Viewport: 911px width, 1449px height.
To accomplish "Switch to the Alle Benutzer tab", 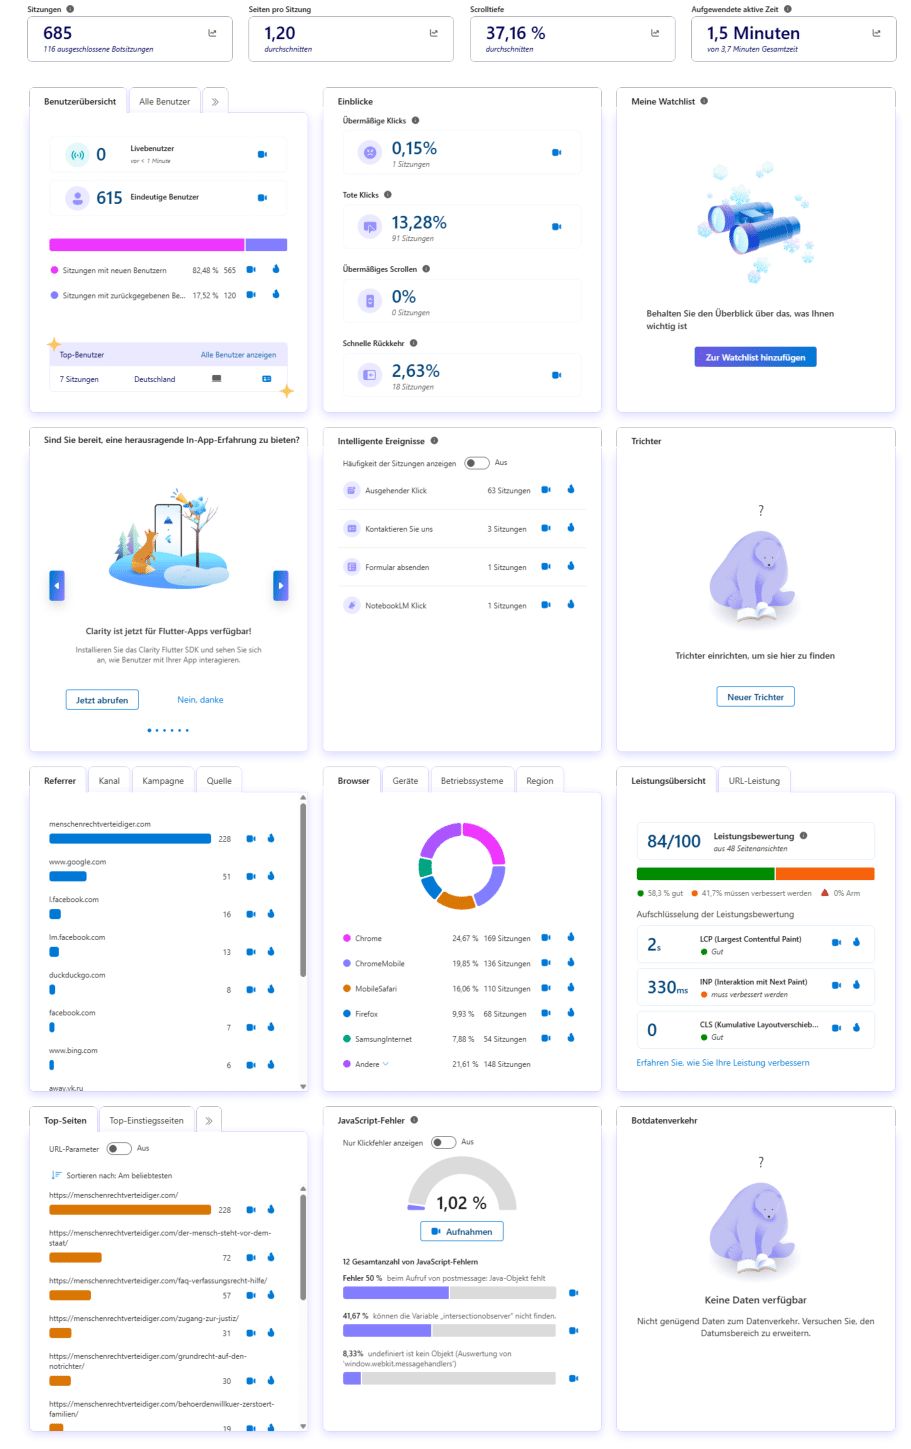I will [165, 101].
